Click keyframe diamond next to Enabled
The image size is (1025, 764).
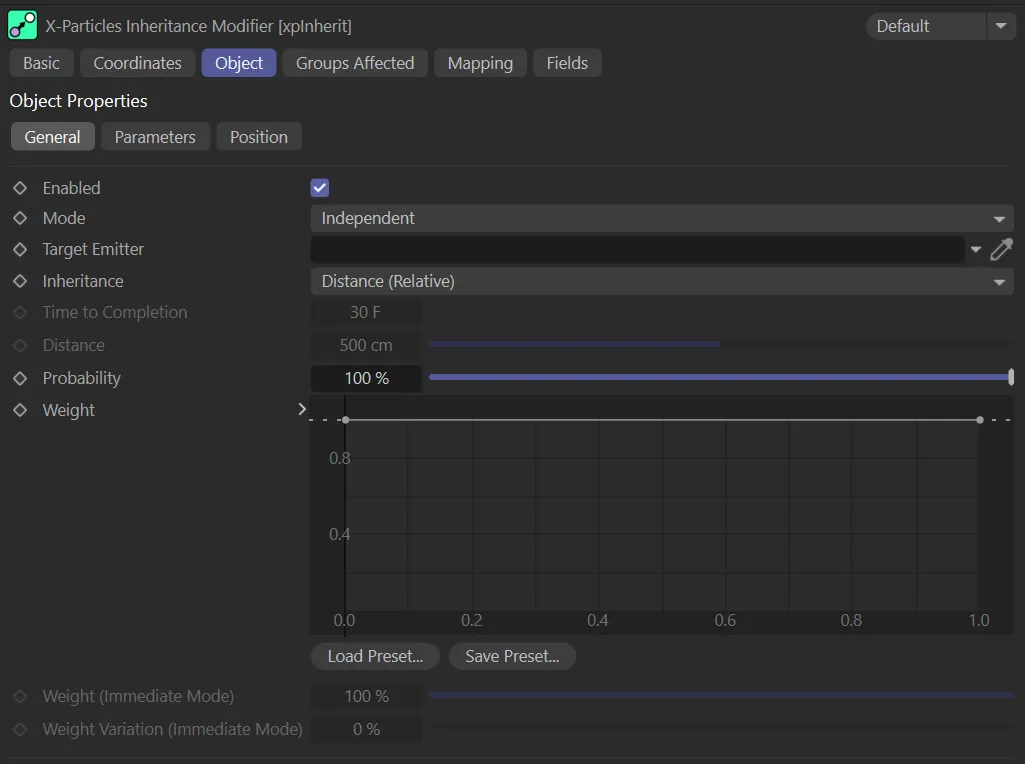pos(20,188)
